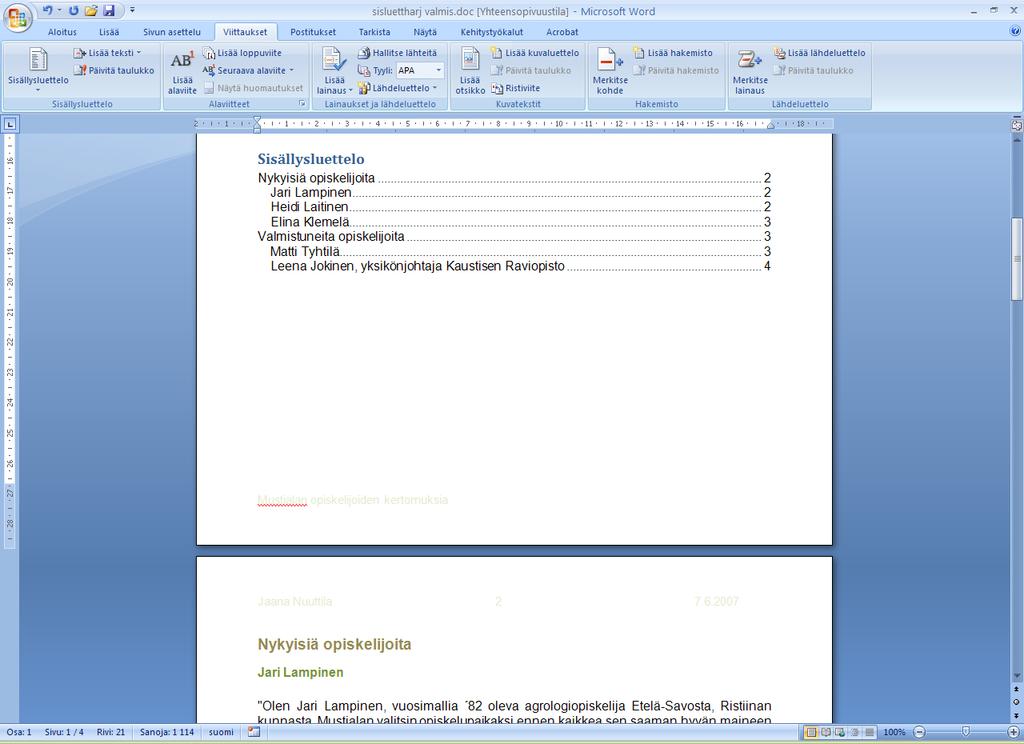Switch to the Näytä tab
Screen dimensions: 1024x744
[425, 32]
